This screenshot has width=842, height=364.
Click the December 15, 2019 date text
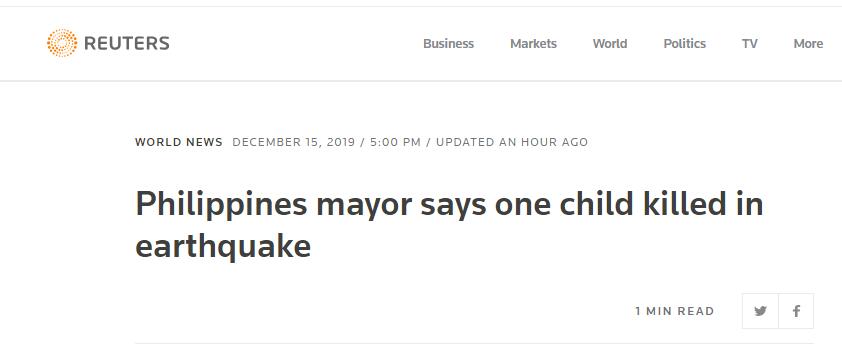pyautogui.click(x=294, y=142)
